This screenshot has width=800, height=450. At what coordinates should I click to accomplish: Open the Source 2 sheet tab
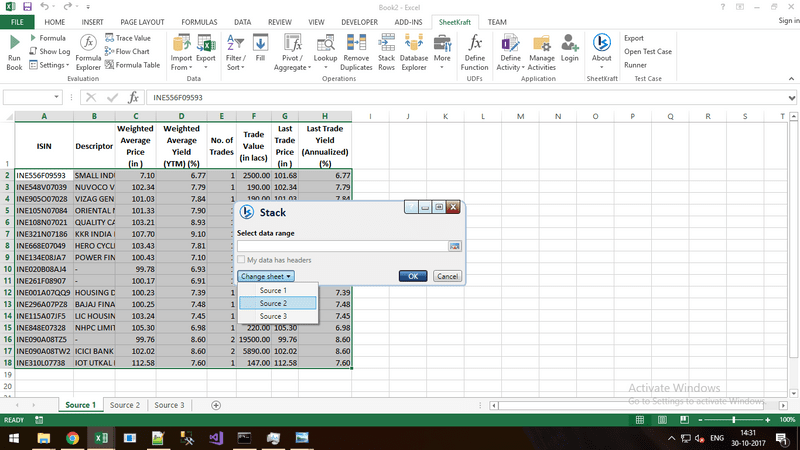124,405
